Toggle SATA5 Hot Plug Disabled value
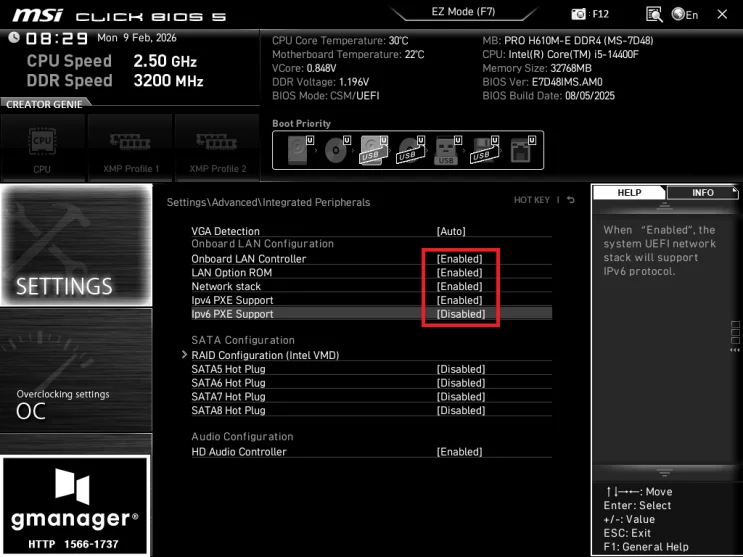Image resolution: width=743 pixels, height=557 pixels. coord(461,369)
